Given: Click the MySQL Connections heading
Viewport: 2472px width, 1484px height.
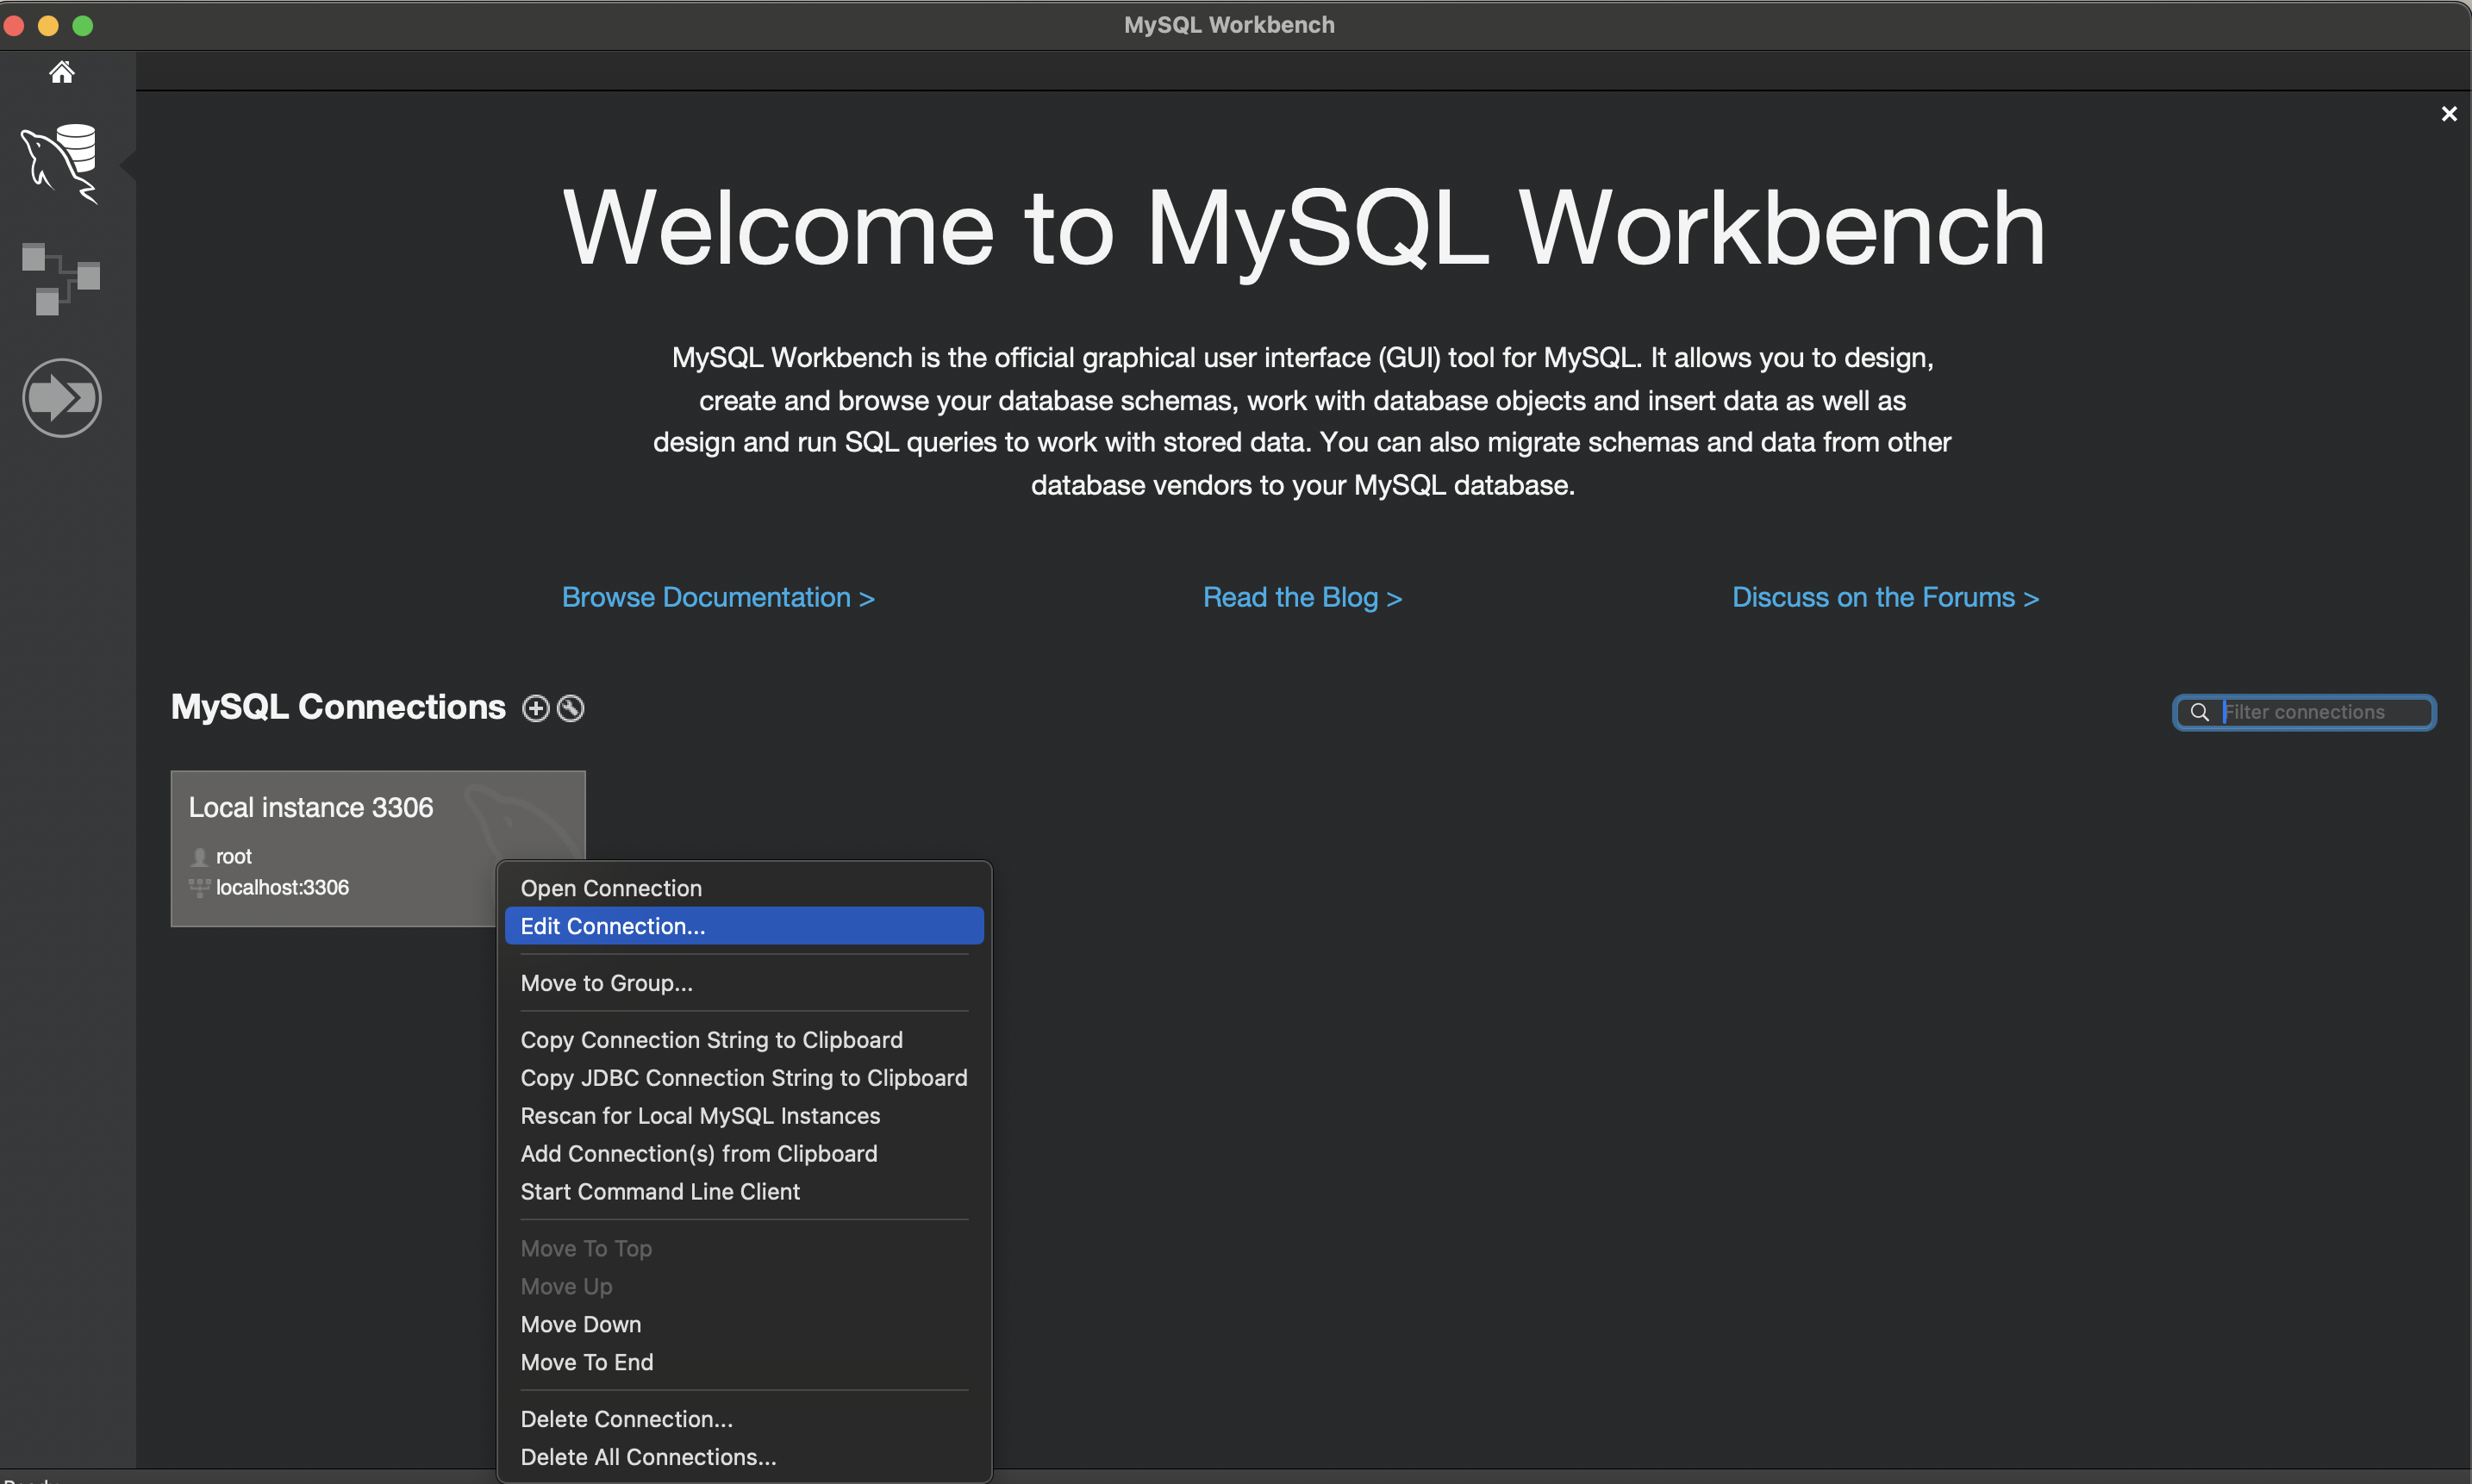Looking at the screenshot, I should pos(338,708).
